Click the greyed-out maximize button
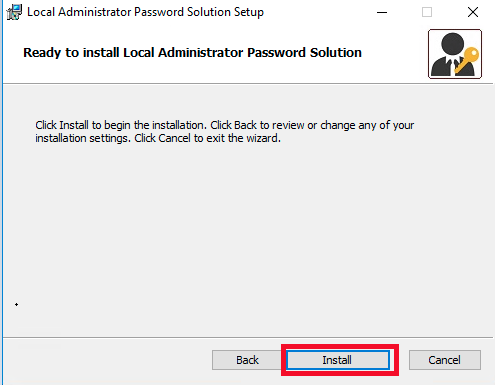Viewport: 495px width, 385px height. point(427,12)
